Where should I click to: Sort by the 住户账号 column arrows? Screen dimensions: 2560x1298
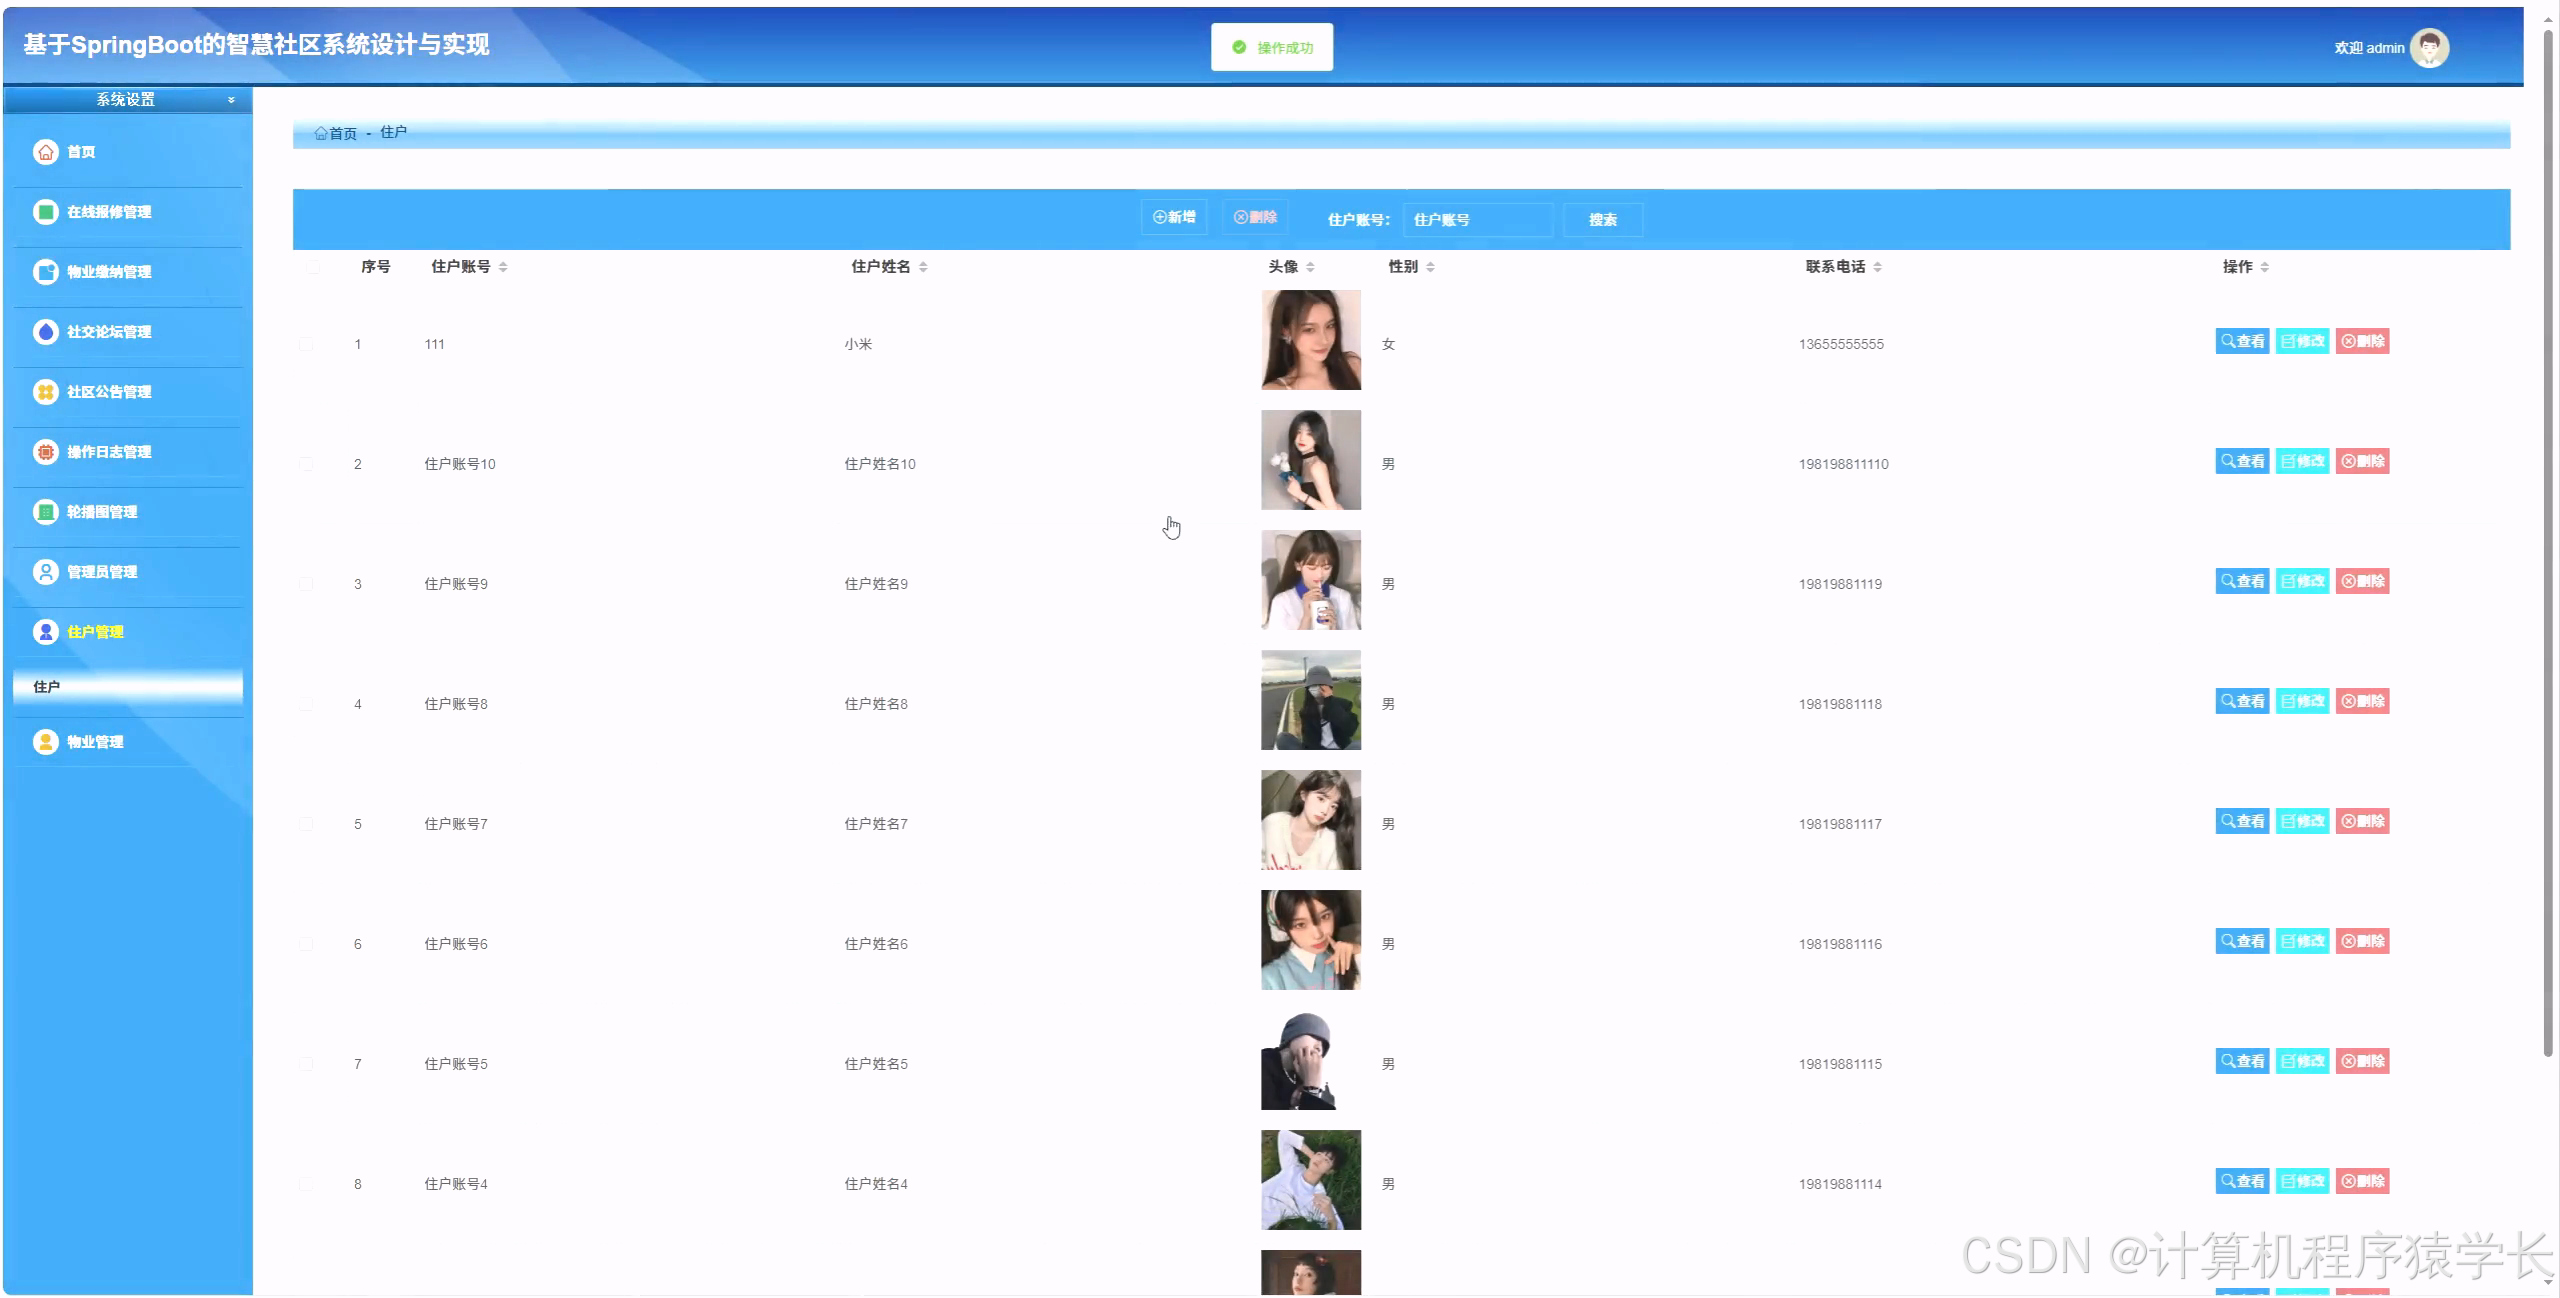503,267
